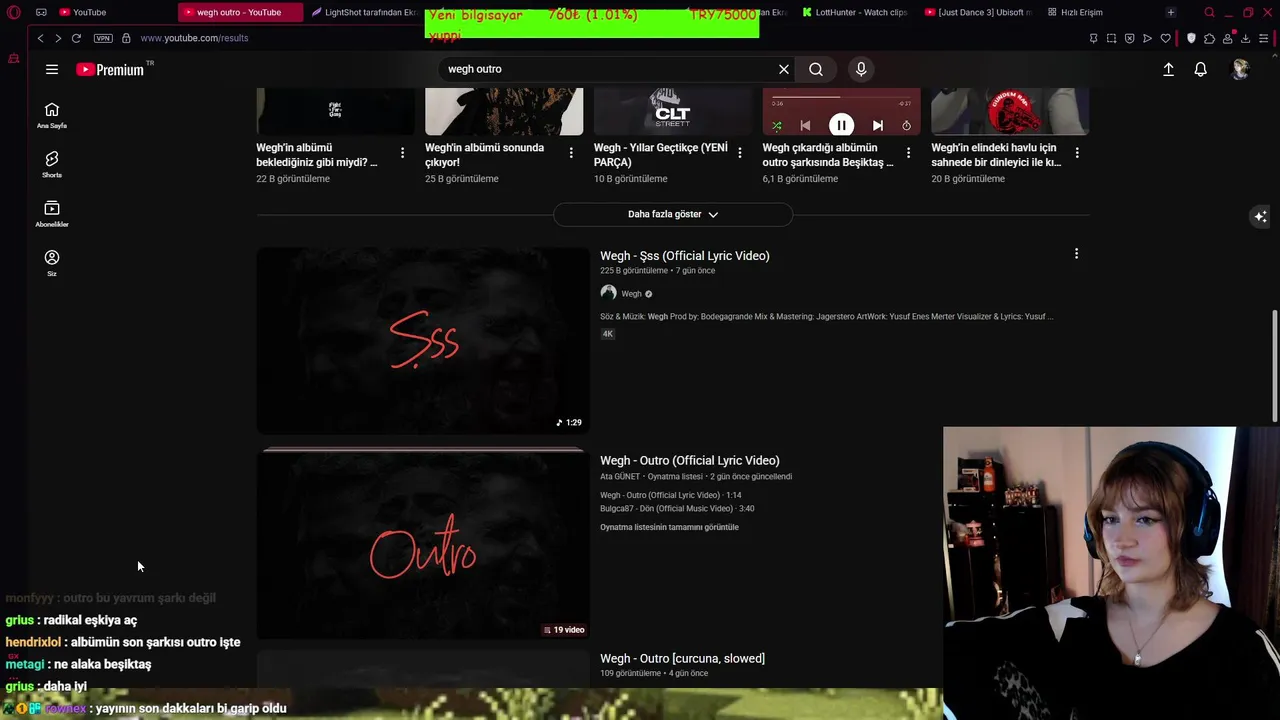Screen dimensions: 1280x720
Task: Start voice search with microphone icon
Action: (861, 69)
